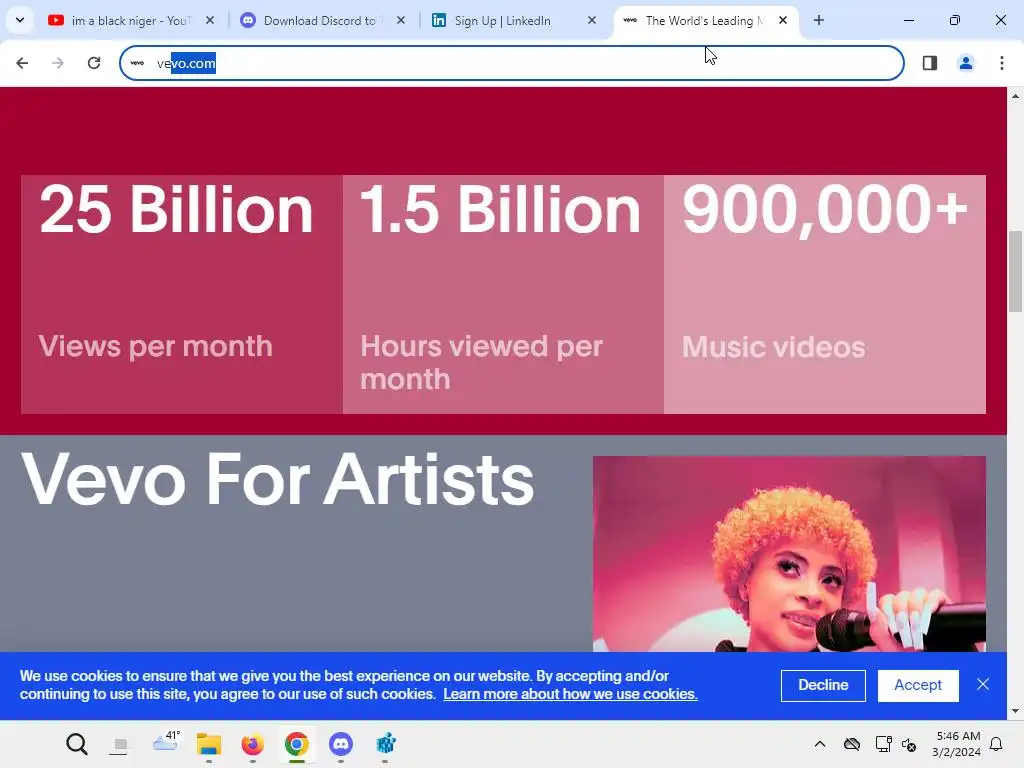Close the LinkedIn Sign Up tab
The height and width of the screenshot is (768, 1024).
click(592, 20)
